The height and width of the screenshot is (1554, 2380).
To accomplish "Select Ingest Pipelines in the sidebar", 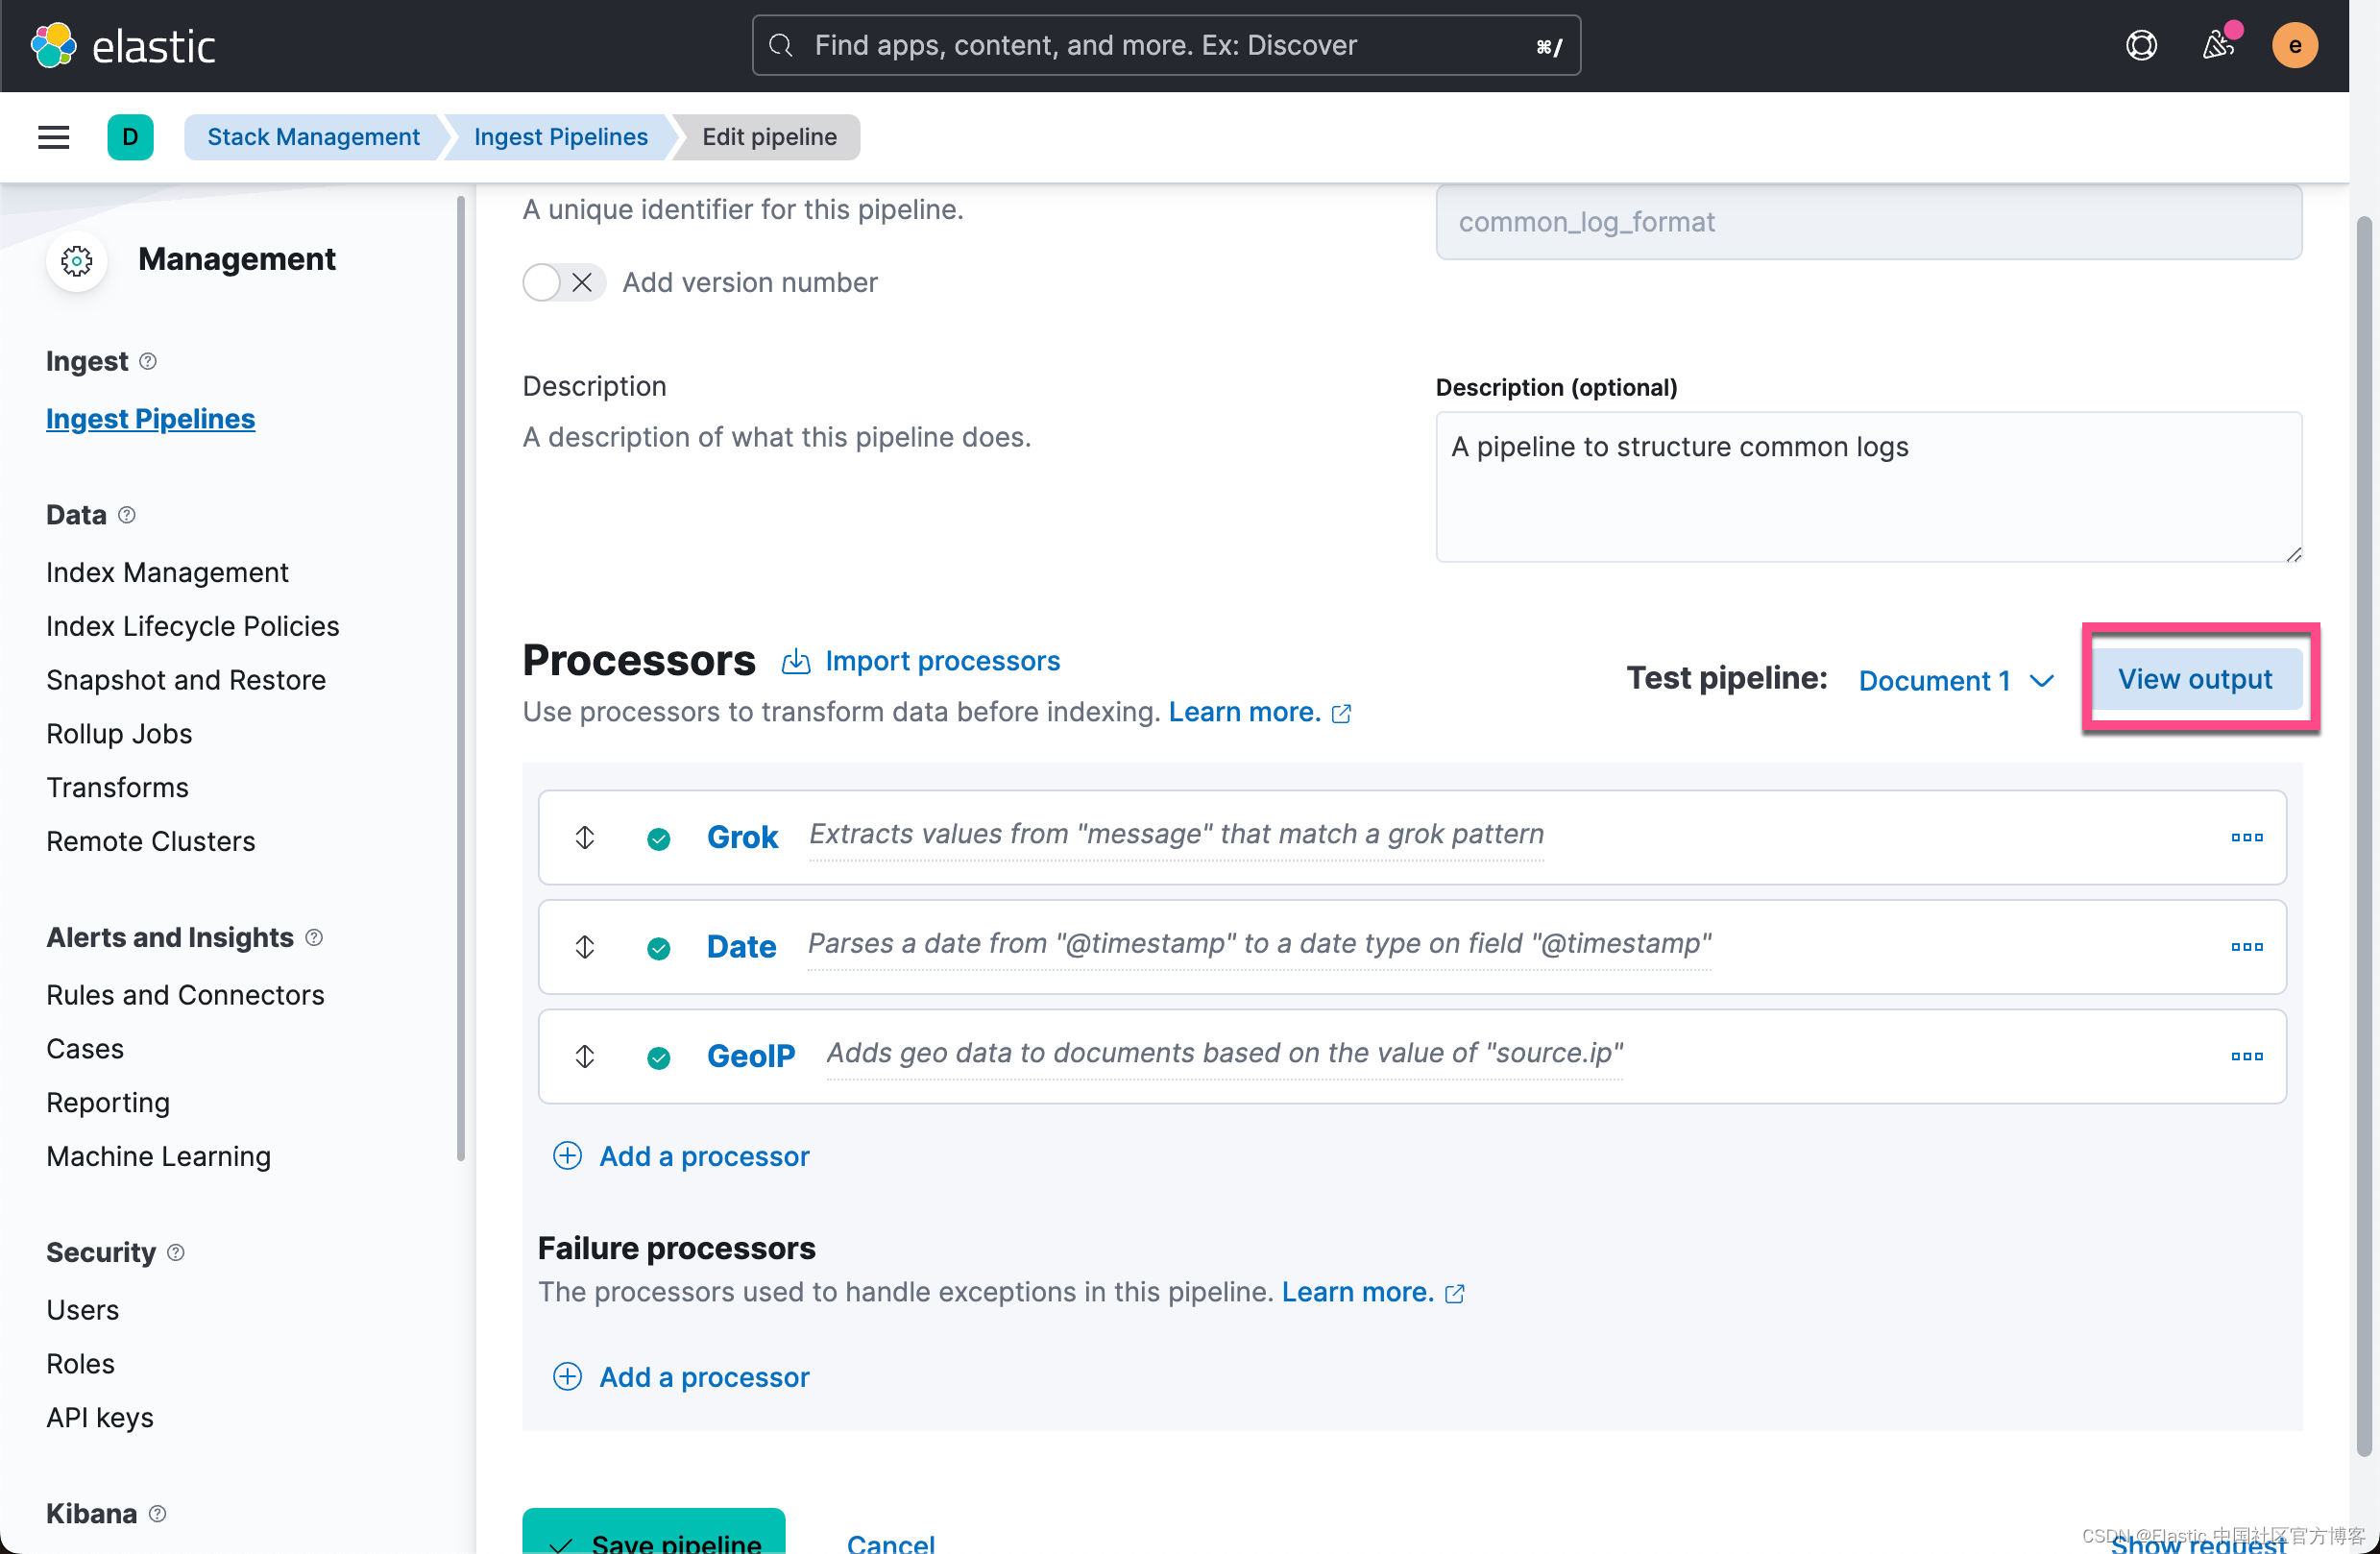I will click(x=150, y=418).
